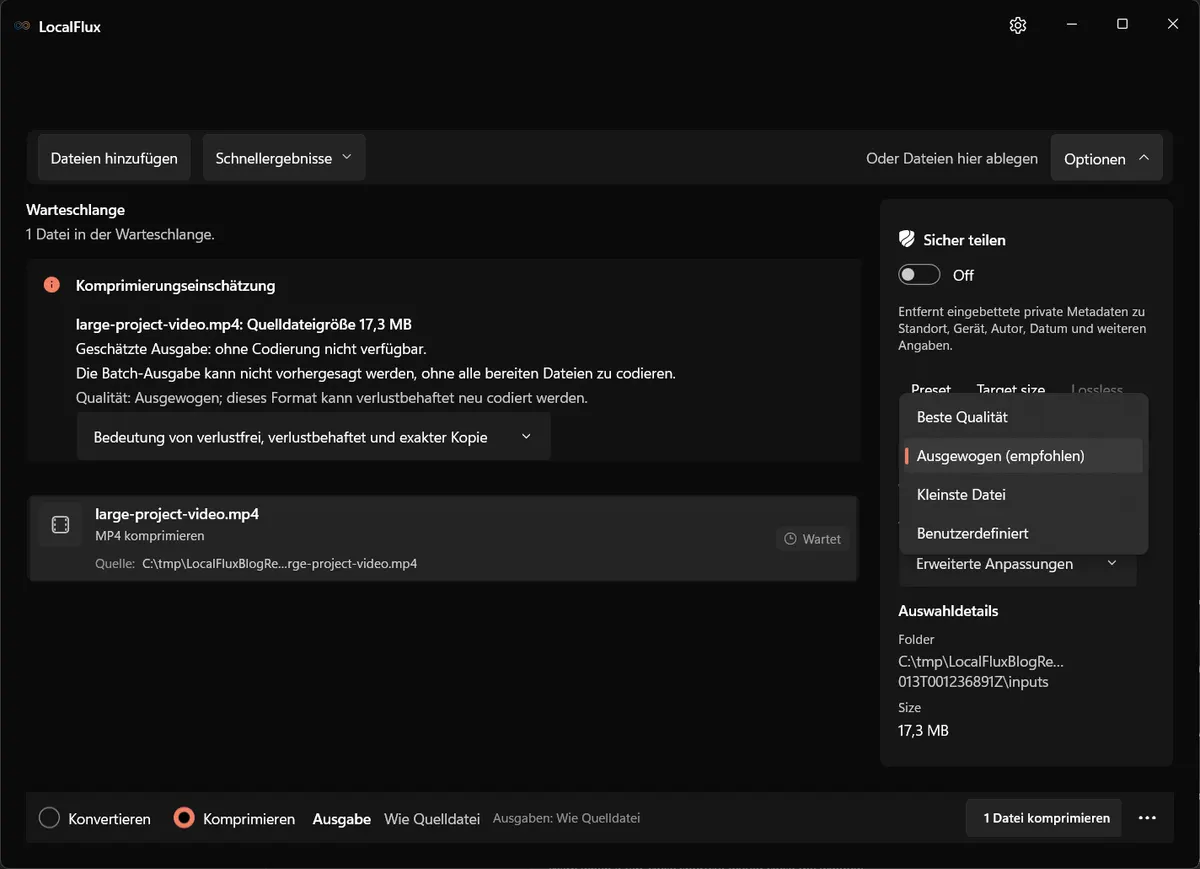Click Ausgaben: Wie Quelldatei text
The height and width of the screenshot is (869, 1200).
(566, 818)
